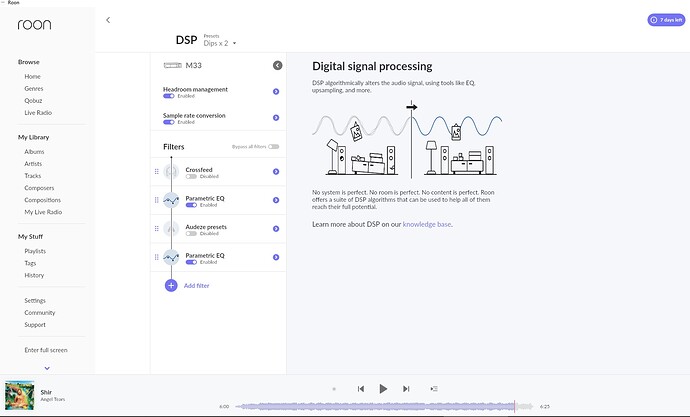Open Home in the sidebar

point(33,77)
